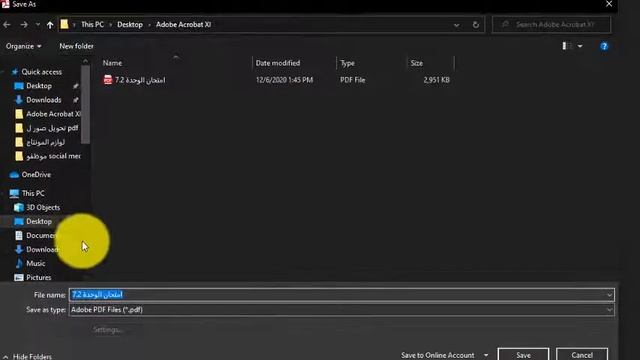Click 'Adobe Acrobat XI' breadcrumb segment
This screenshot has height=360, width=640.
coord(183,24)
